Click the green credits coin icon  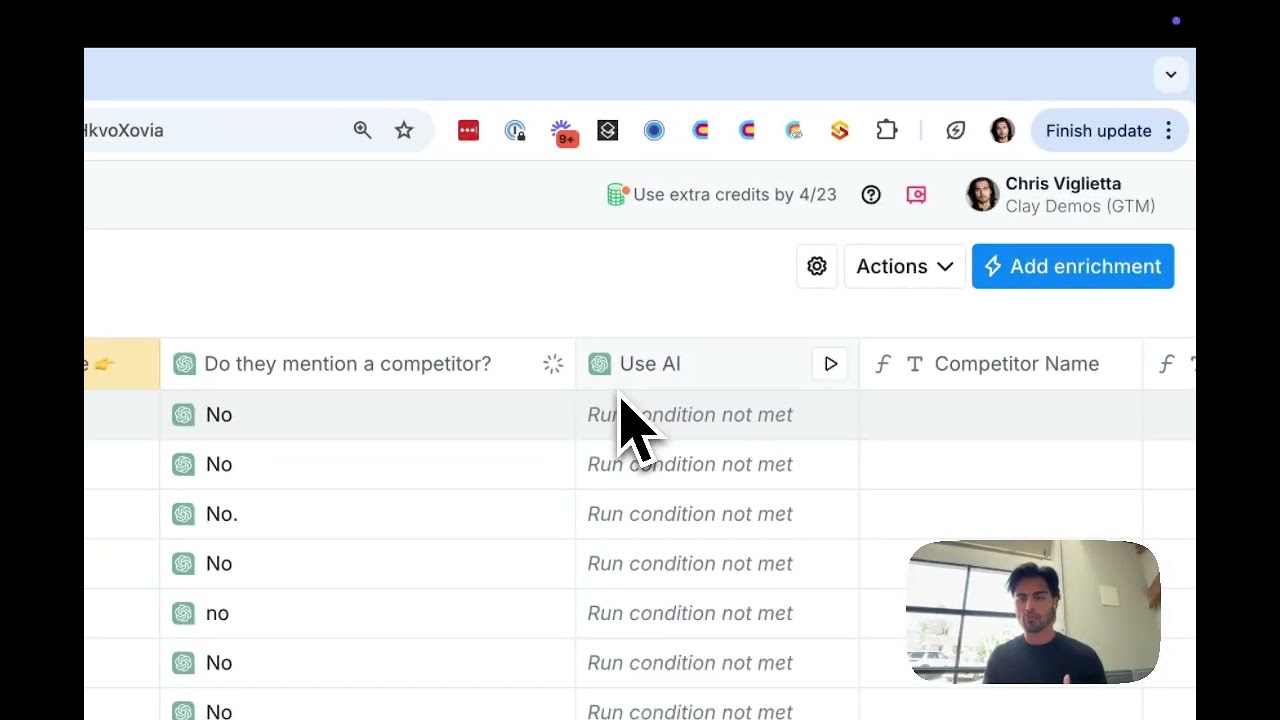(x=617, y=194)
